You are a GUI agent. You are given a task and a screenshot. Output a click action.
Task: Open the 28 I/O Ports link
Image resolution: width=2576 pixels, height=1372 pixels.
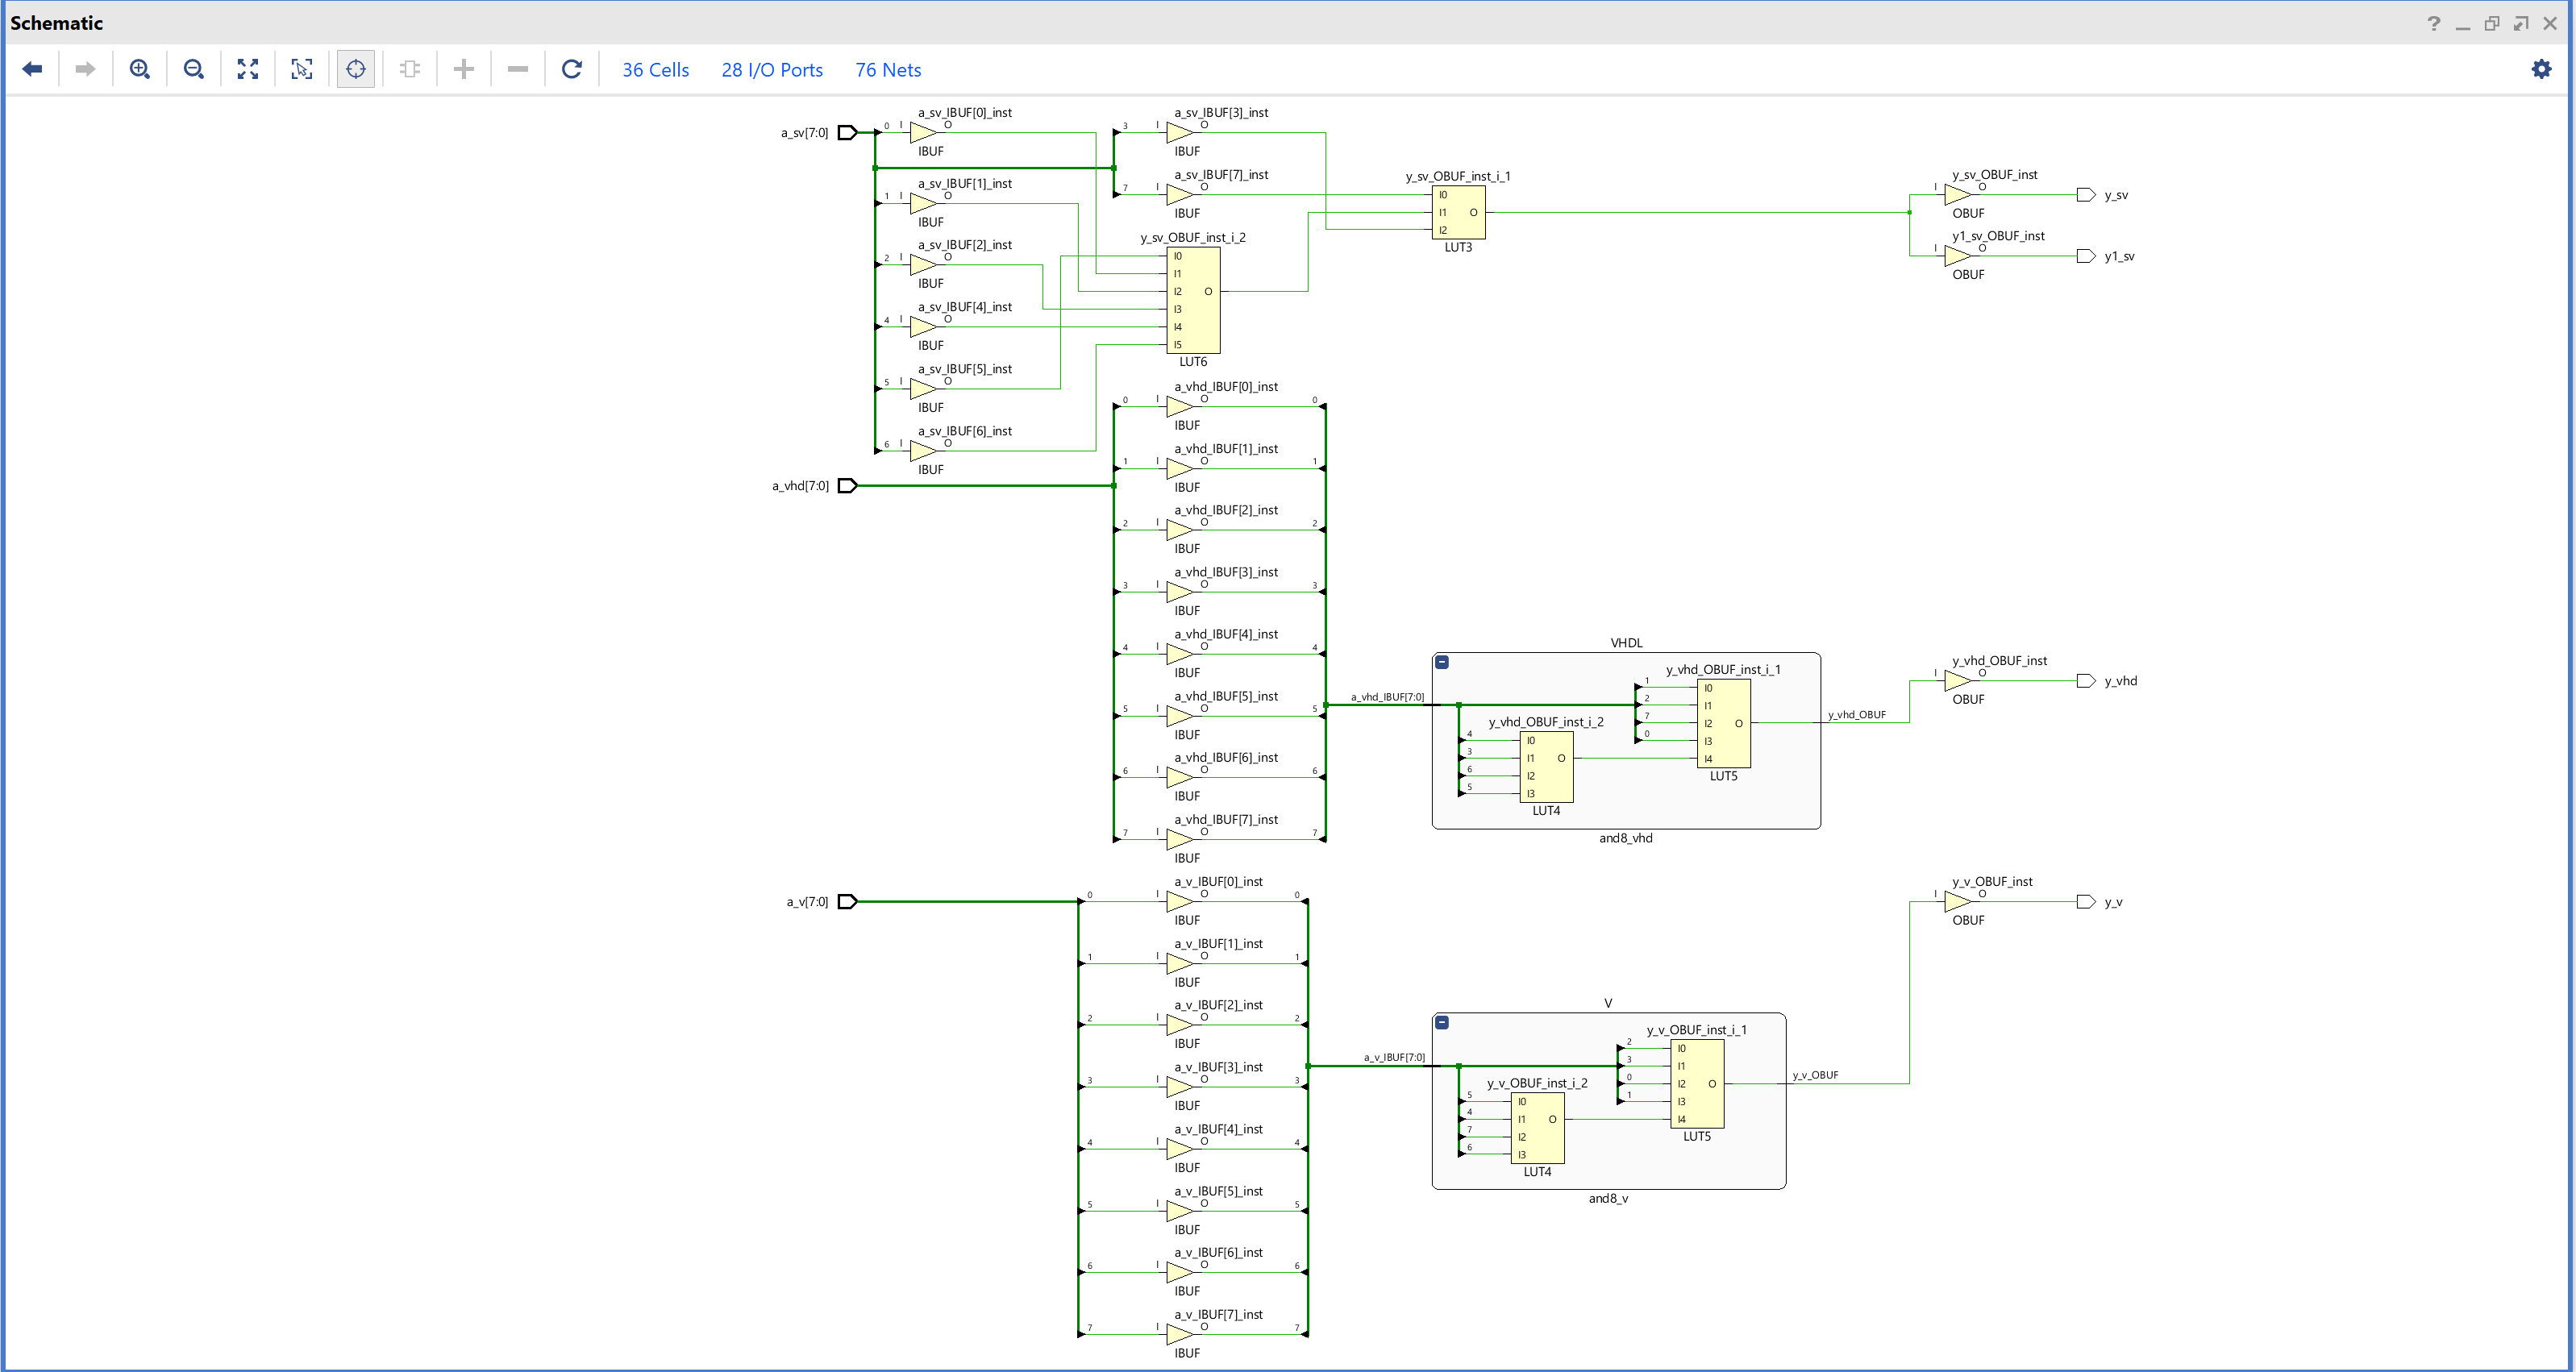(772, 70)
